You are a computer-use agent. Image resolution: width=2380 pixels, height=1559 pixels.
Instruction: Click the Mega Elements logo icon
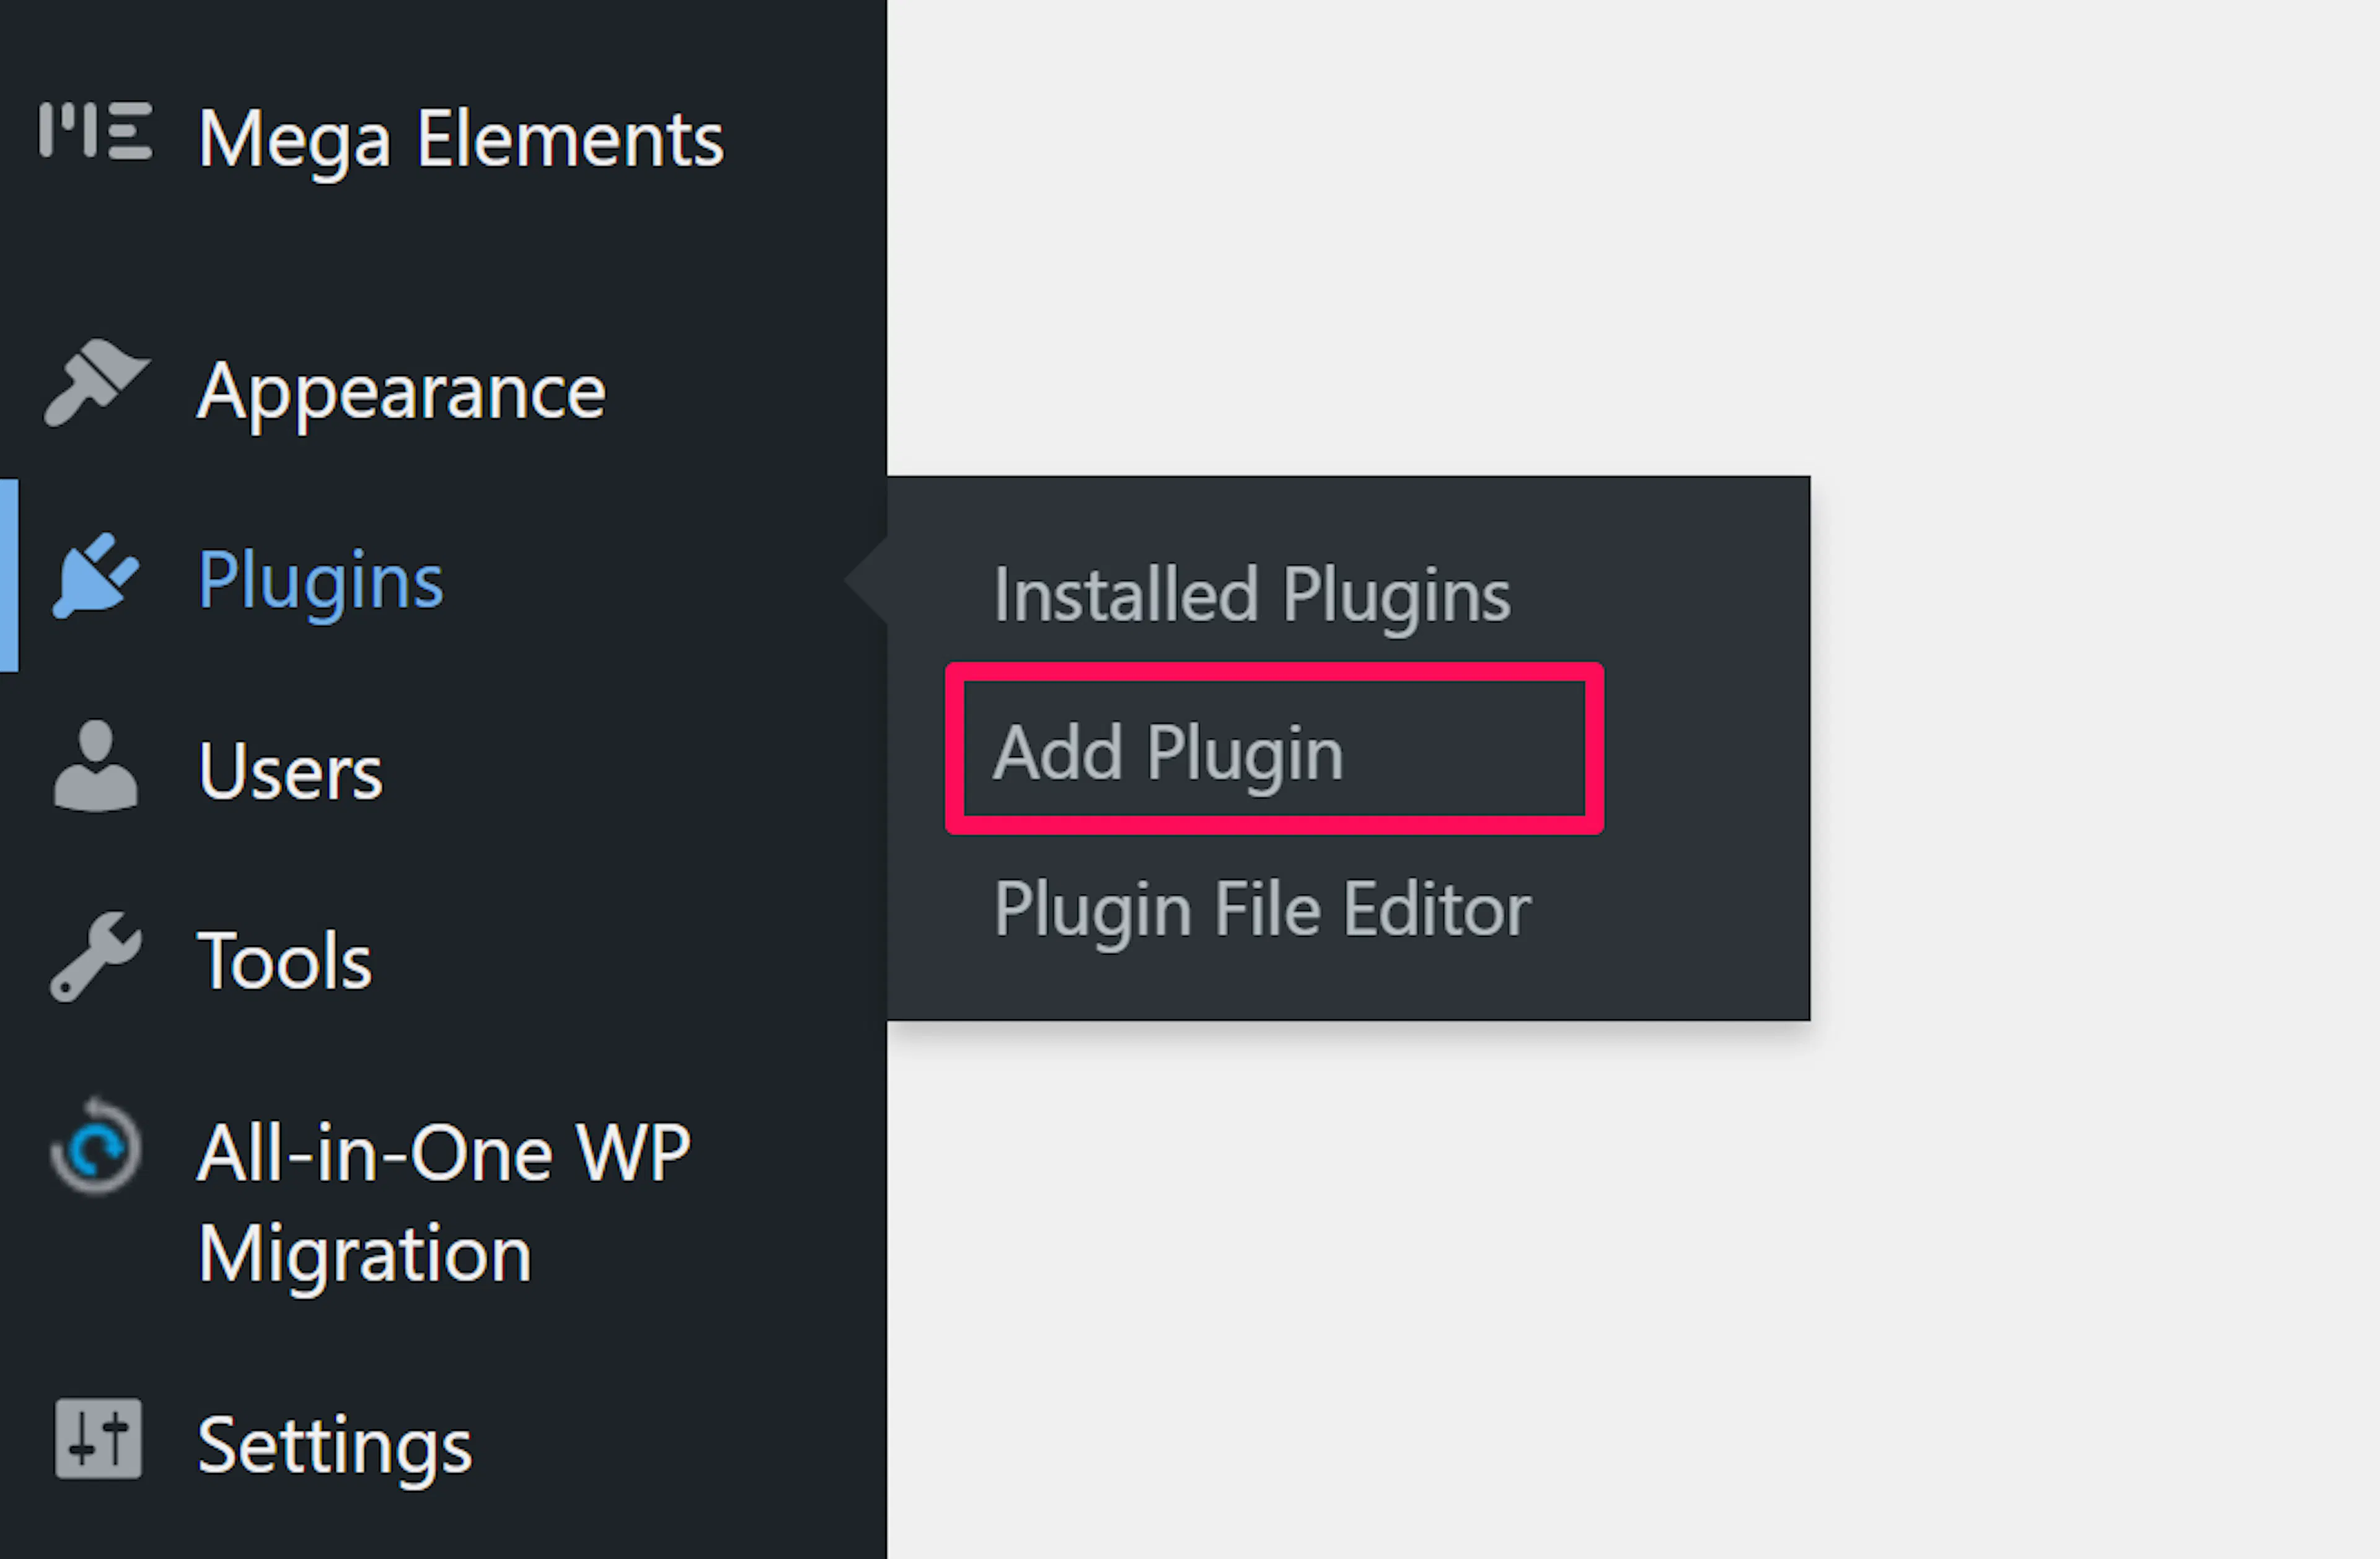pyautogui.click(x=95, y=131)
